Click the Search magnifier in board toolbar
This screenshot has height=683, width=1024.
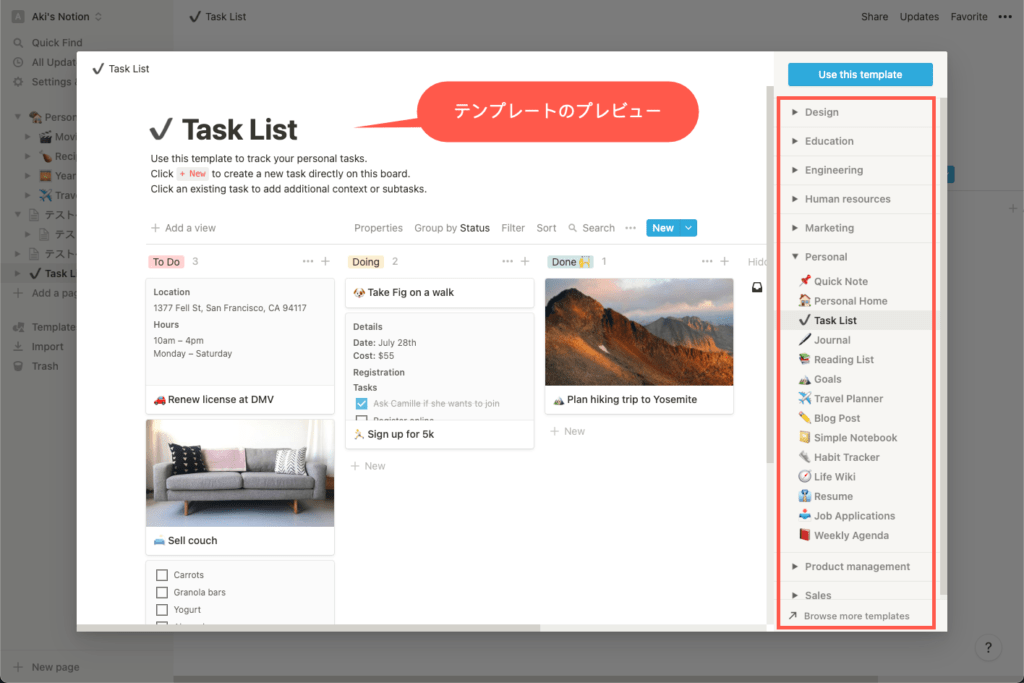(572, 228)
